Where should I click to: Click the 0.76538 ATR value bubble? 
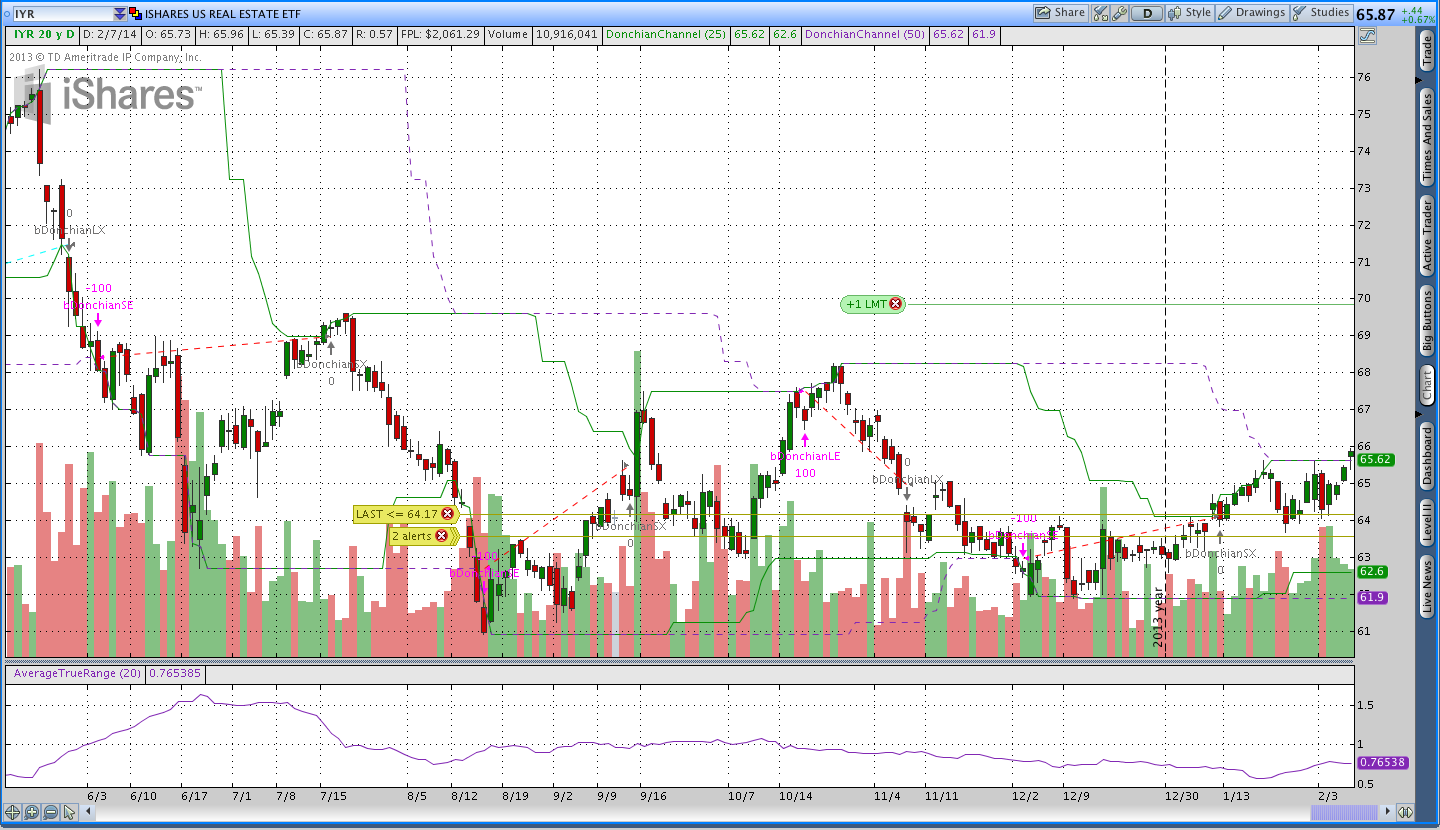coord(1382,763)
